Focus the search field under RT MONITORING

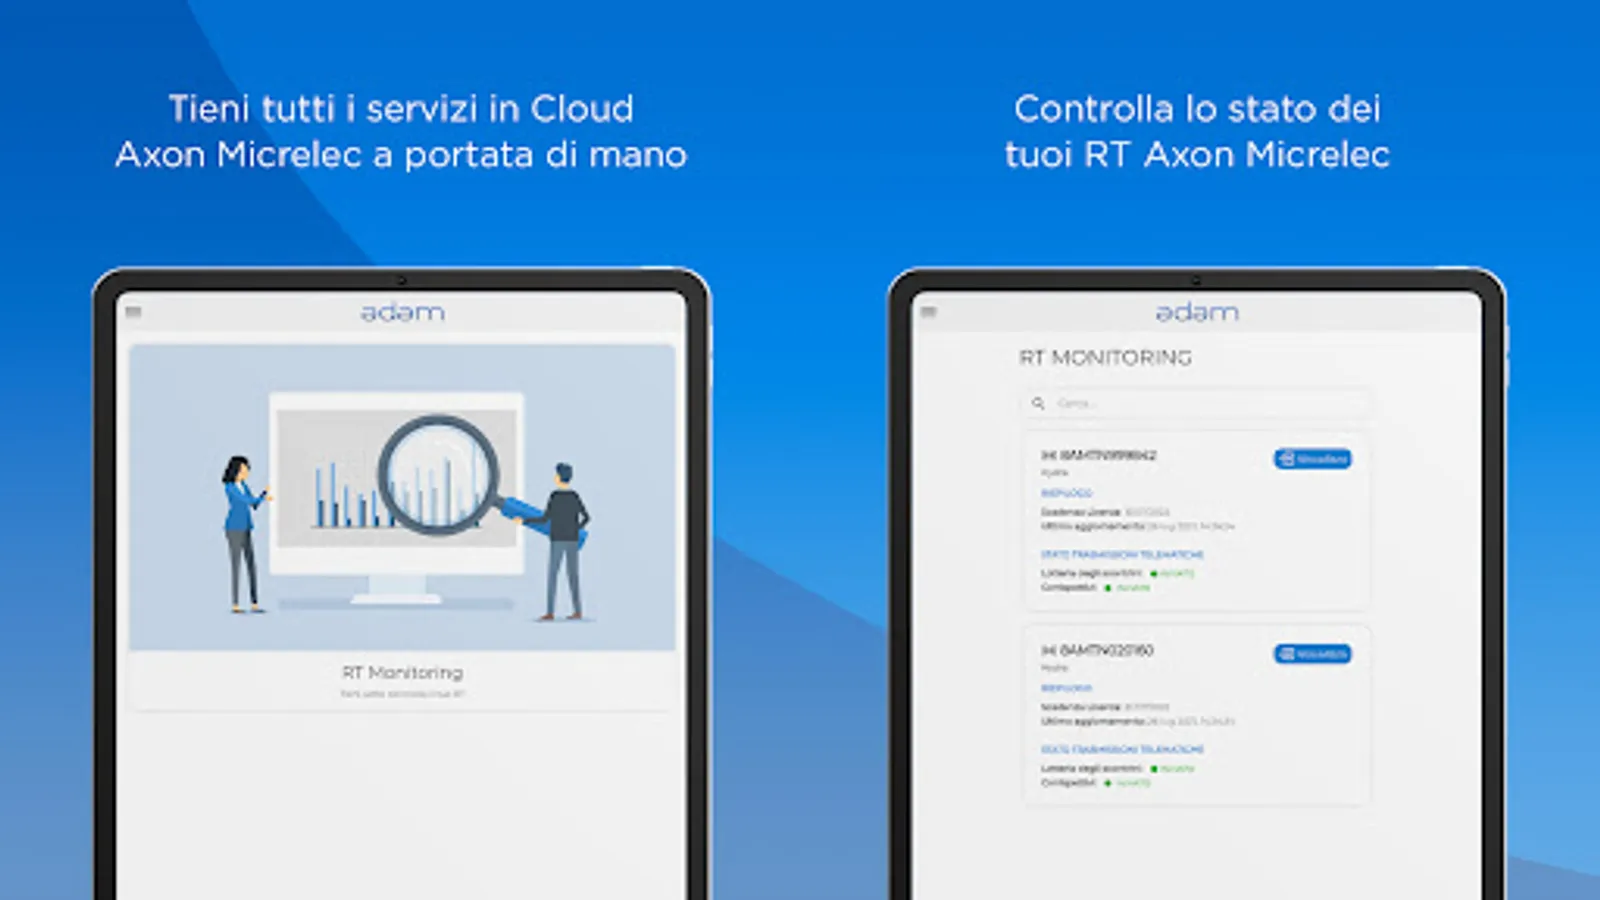pos(1196,403)
